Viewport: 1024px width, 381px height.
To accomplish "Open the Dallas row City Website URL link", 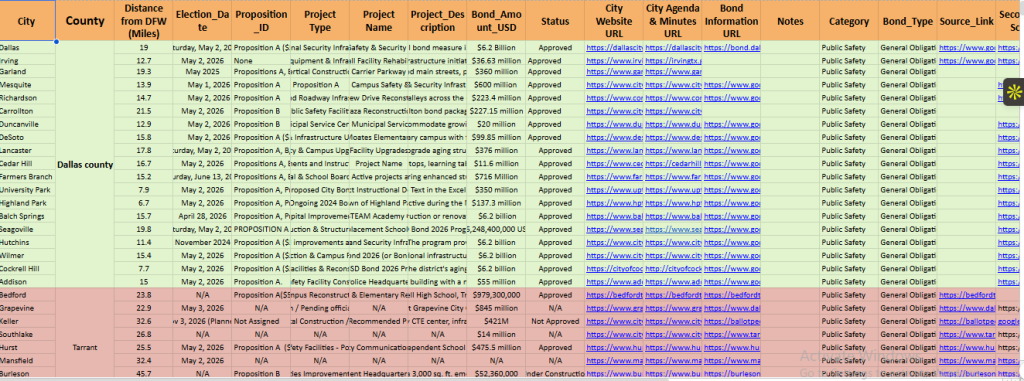I will (x=615, y=48).
